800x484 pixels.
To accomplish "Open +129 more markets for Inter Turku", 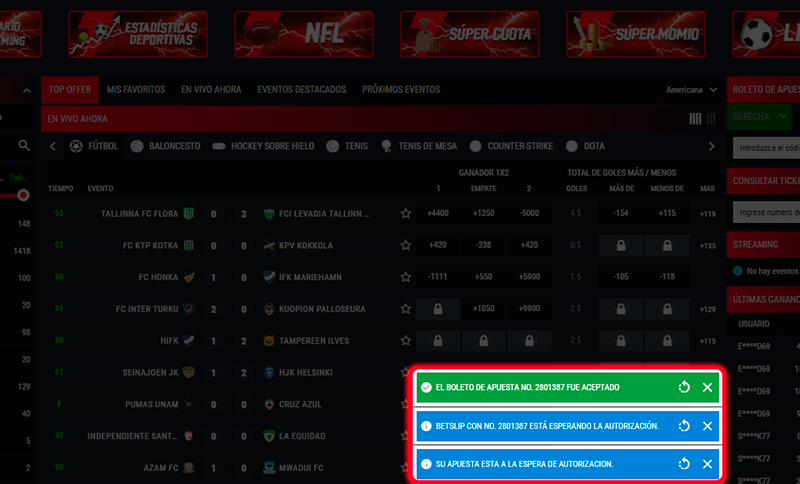I will 708,310.
